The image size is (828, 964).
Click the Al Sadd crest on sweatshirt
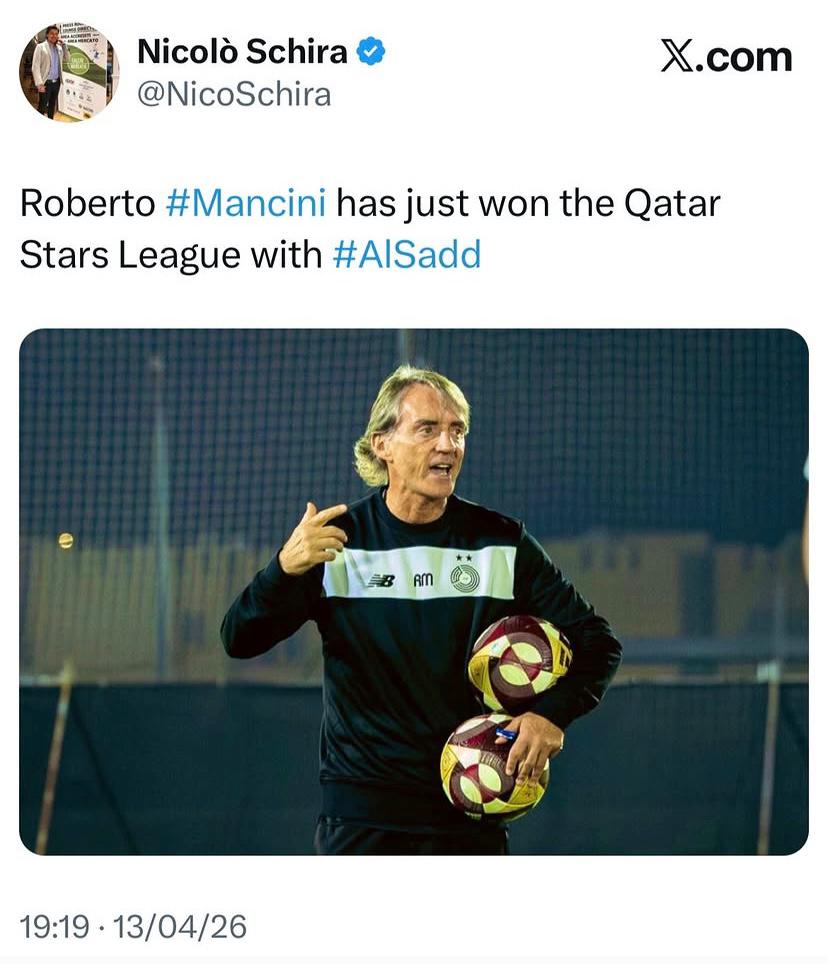[x=465, y=578]
